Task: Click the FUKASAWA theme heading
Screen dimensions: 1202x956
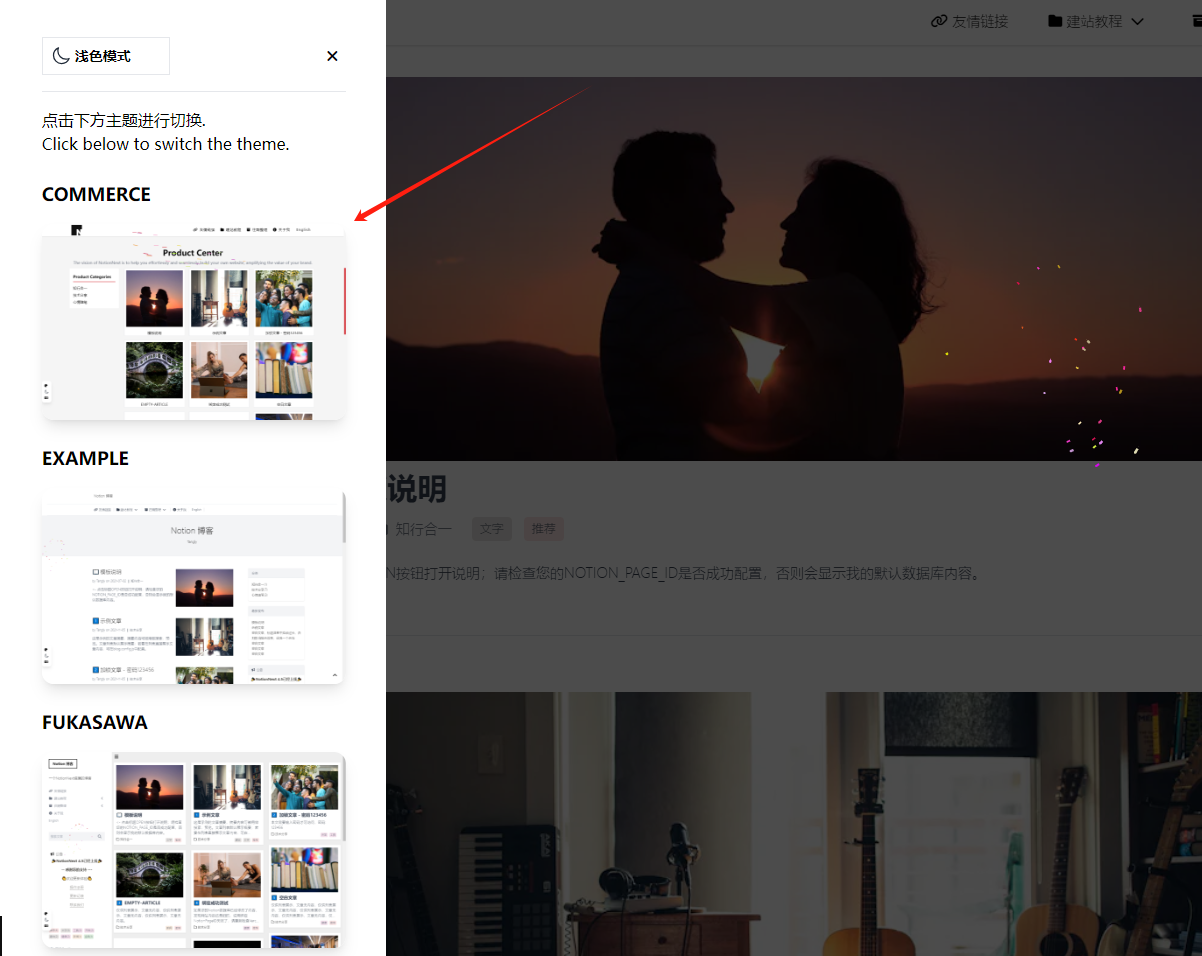Action: [x=95, y=722]
